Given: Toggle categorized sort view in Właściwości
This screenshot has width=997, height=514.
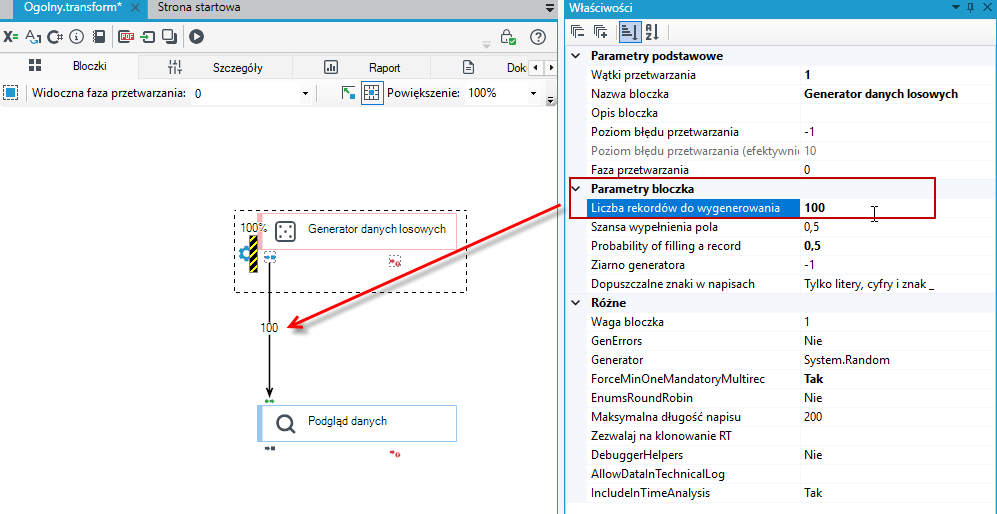Looking at the screenshot, I should click(629, 31).
